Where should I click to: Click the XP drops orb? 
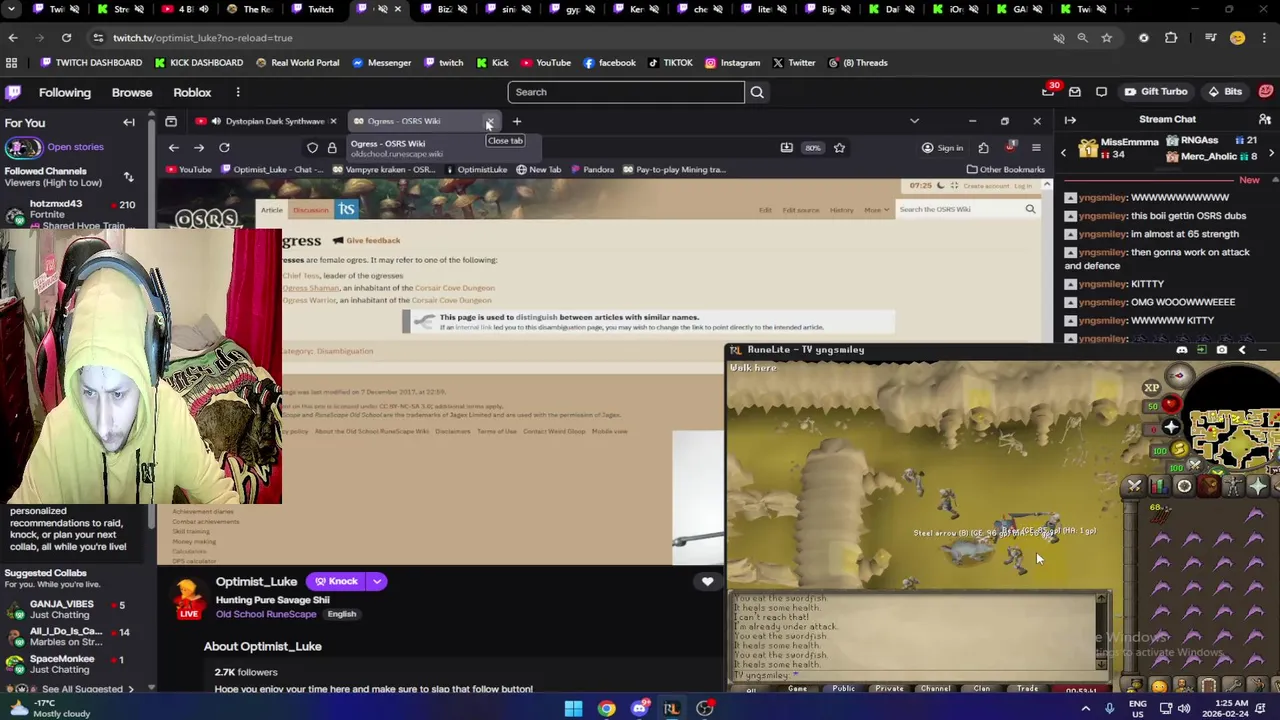coord(1151,388)
